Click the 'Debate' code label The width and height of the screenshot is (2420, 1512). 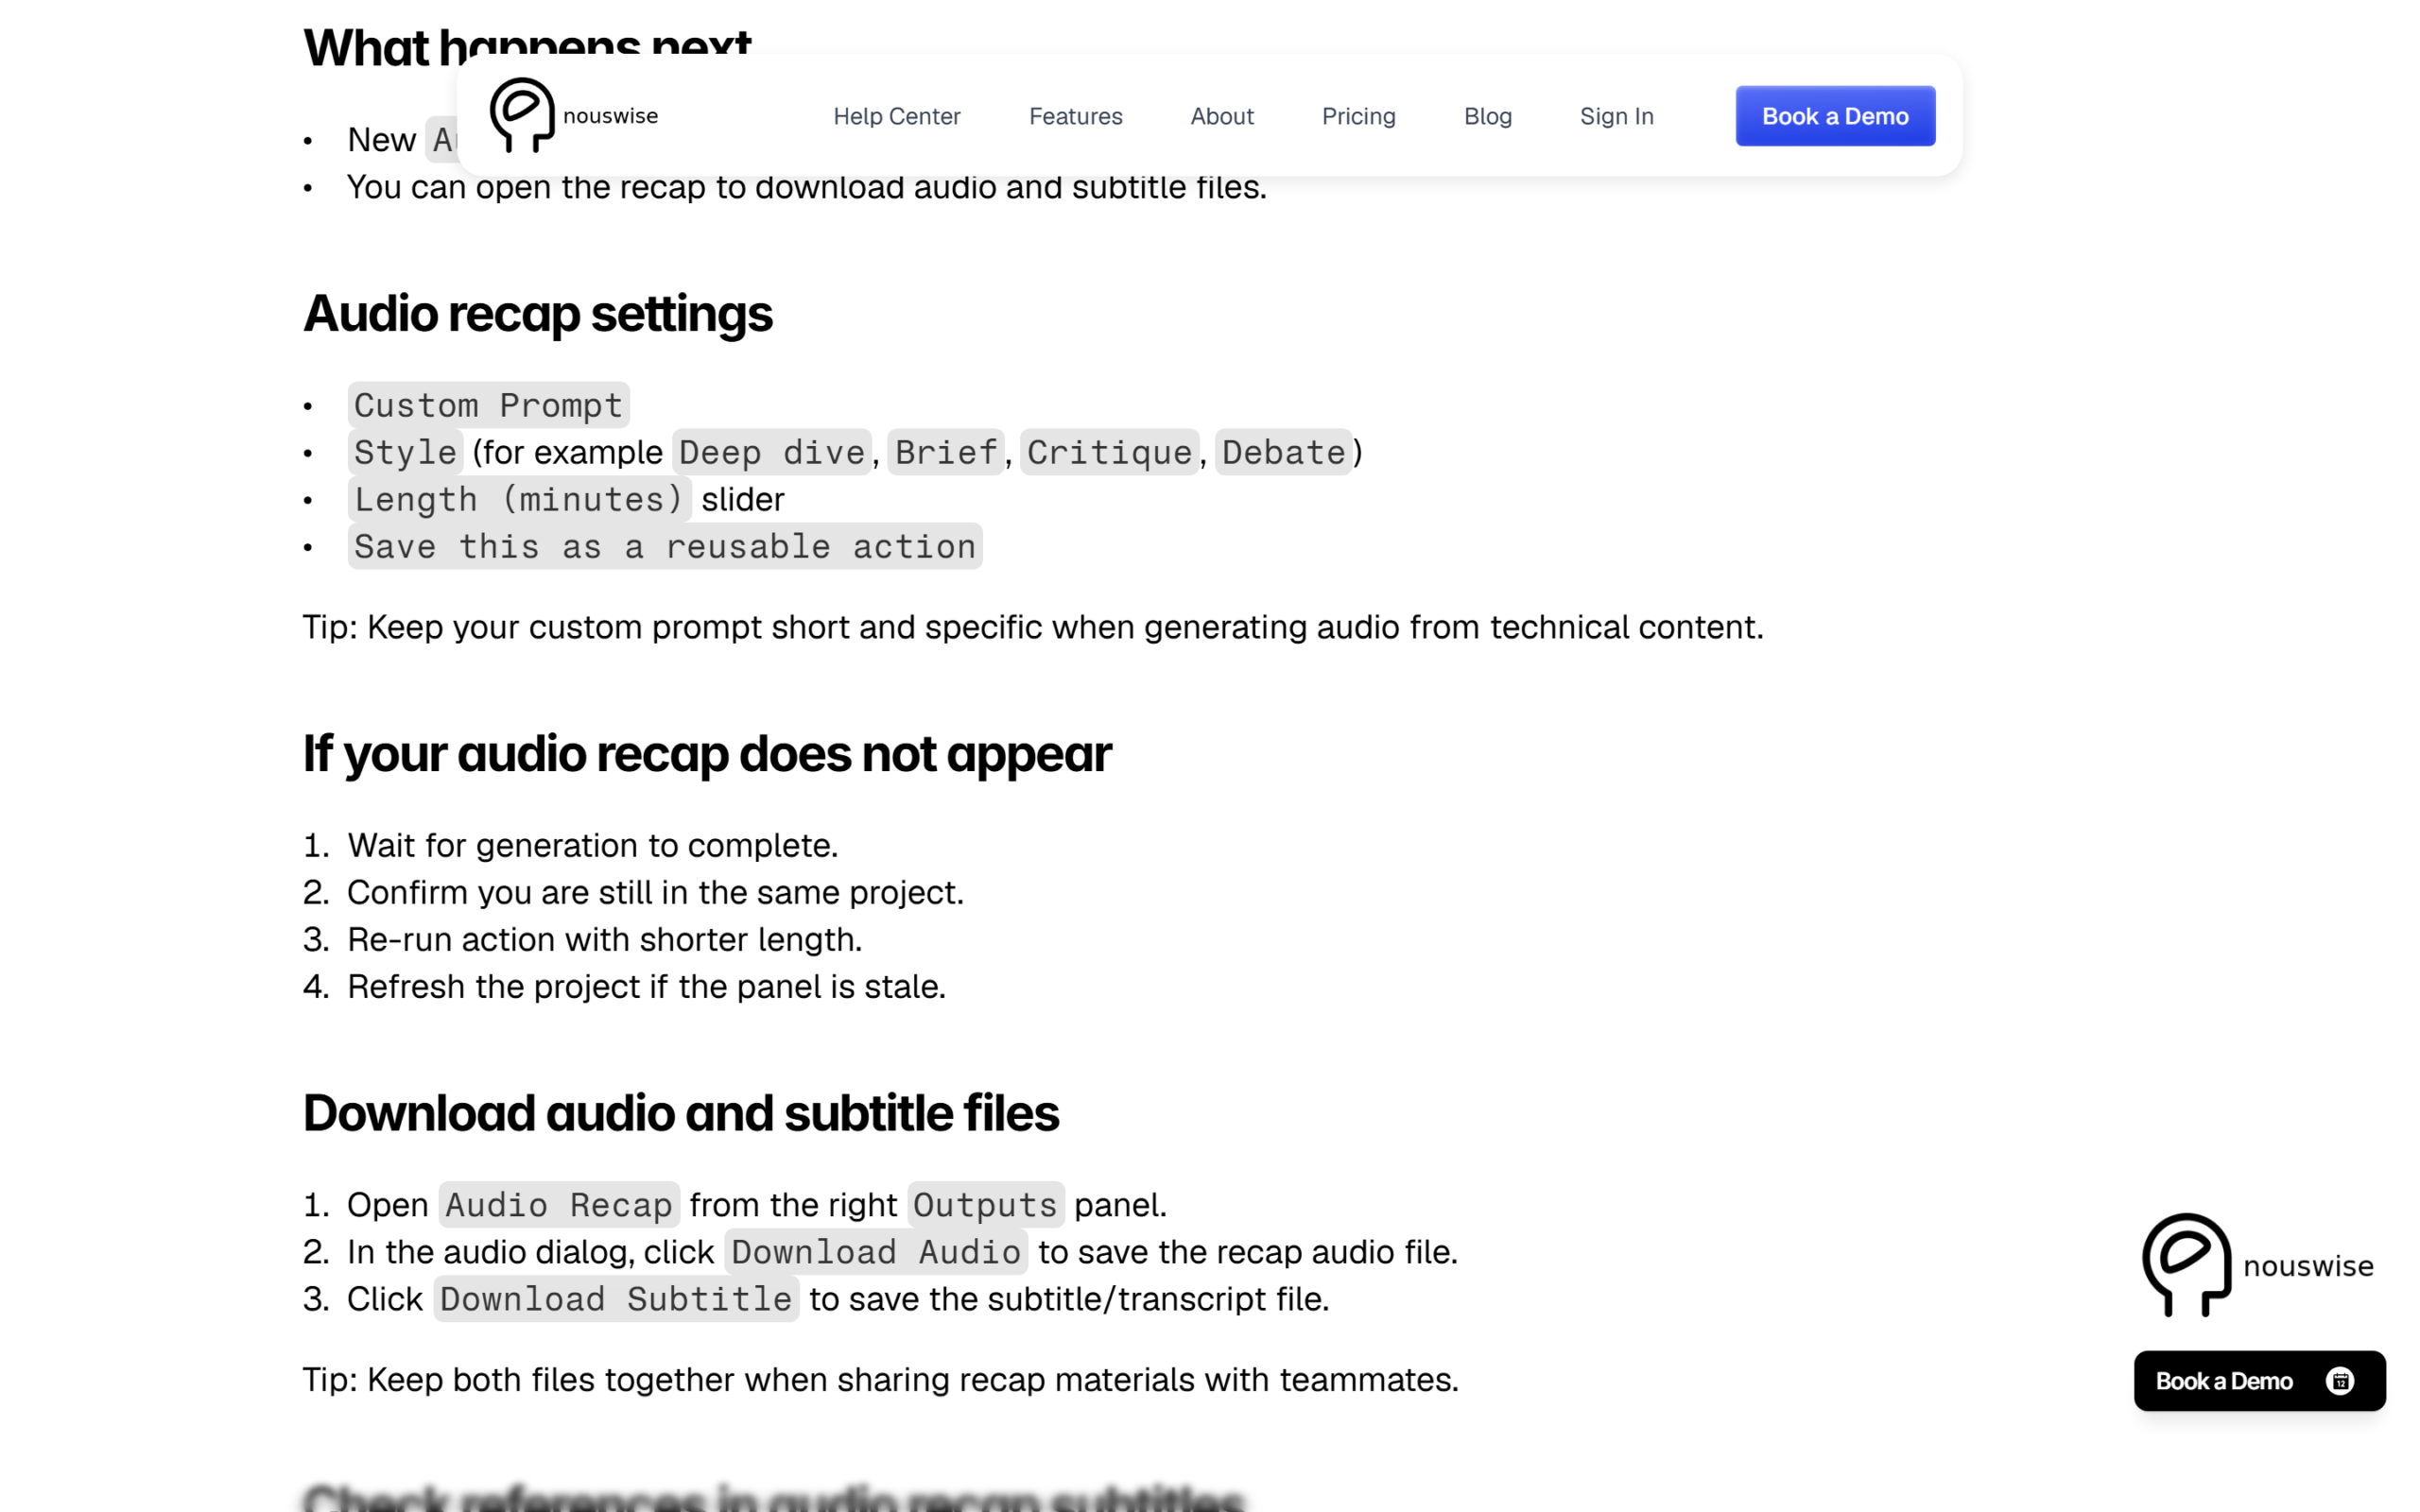[x=1283, y=452]
